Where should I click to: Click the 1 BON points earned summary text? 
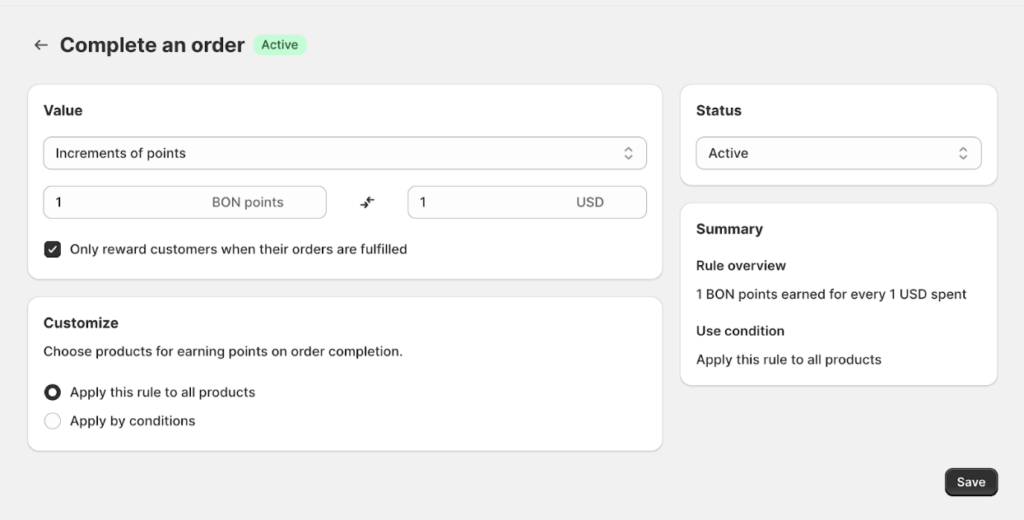coord(831,294)
